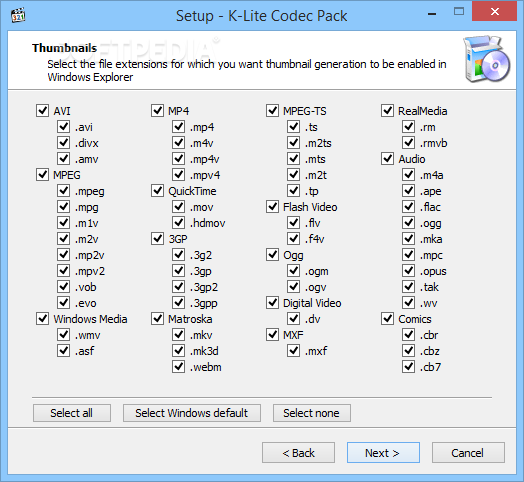Uncheck the .mkv checkbox
Image resolution: width=524 pixels, height=482 pixels.
178,335
